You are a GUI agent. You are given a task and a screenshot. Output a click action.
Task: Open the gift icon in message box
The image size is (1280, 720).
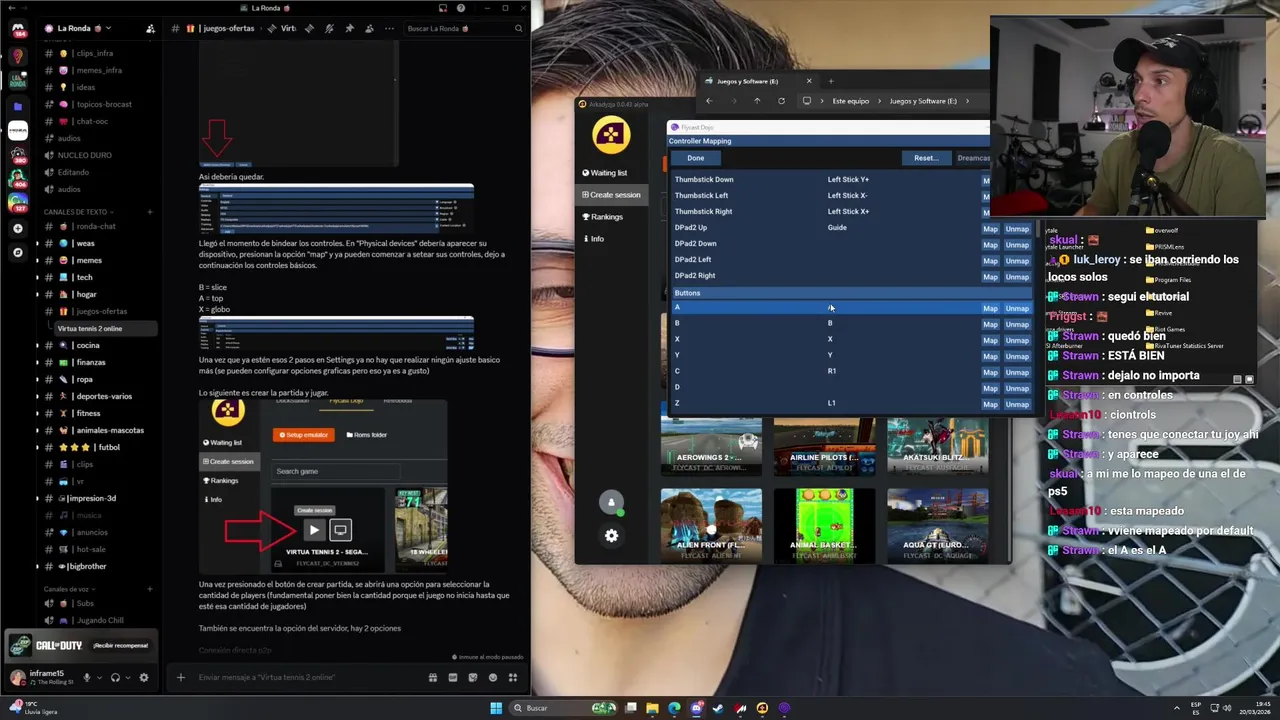(432, 678)
